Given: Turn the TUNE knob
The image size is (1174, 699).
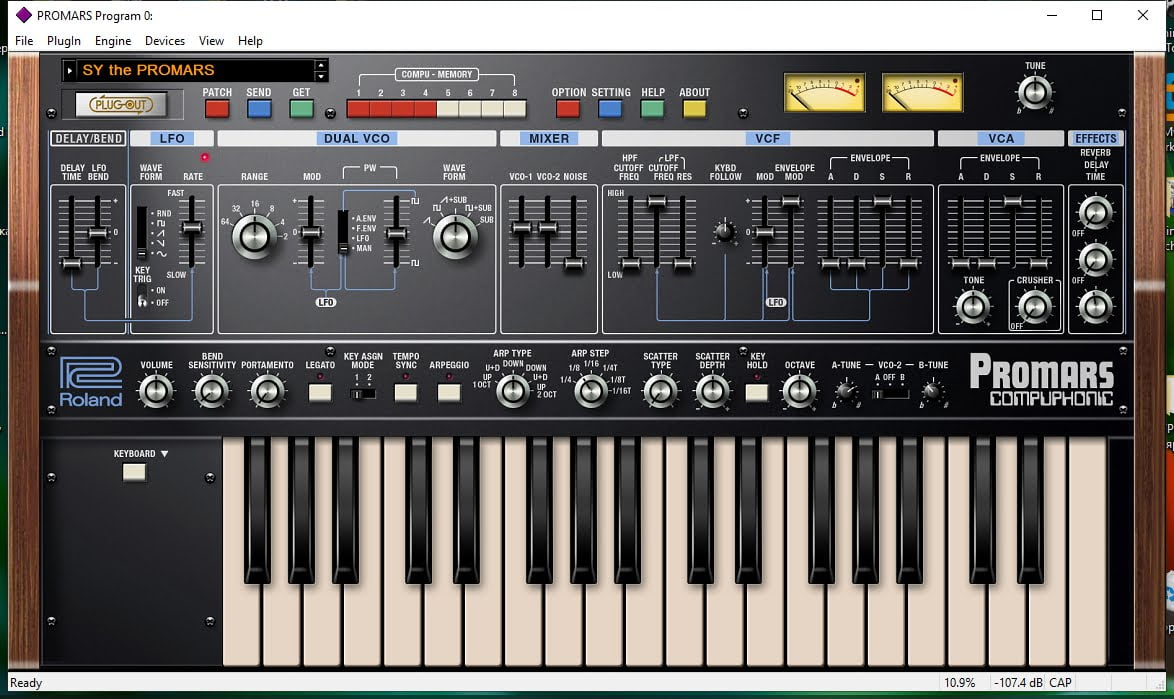Looking at the screenshot, I should (1035, 92).
